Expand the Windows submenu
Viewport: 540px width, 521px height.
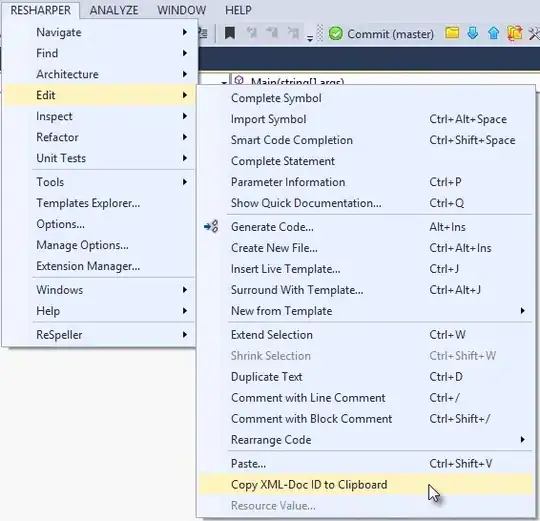(100, 290)
